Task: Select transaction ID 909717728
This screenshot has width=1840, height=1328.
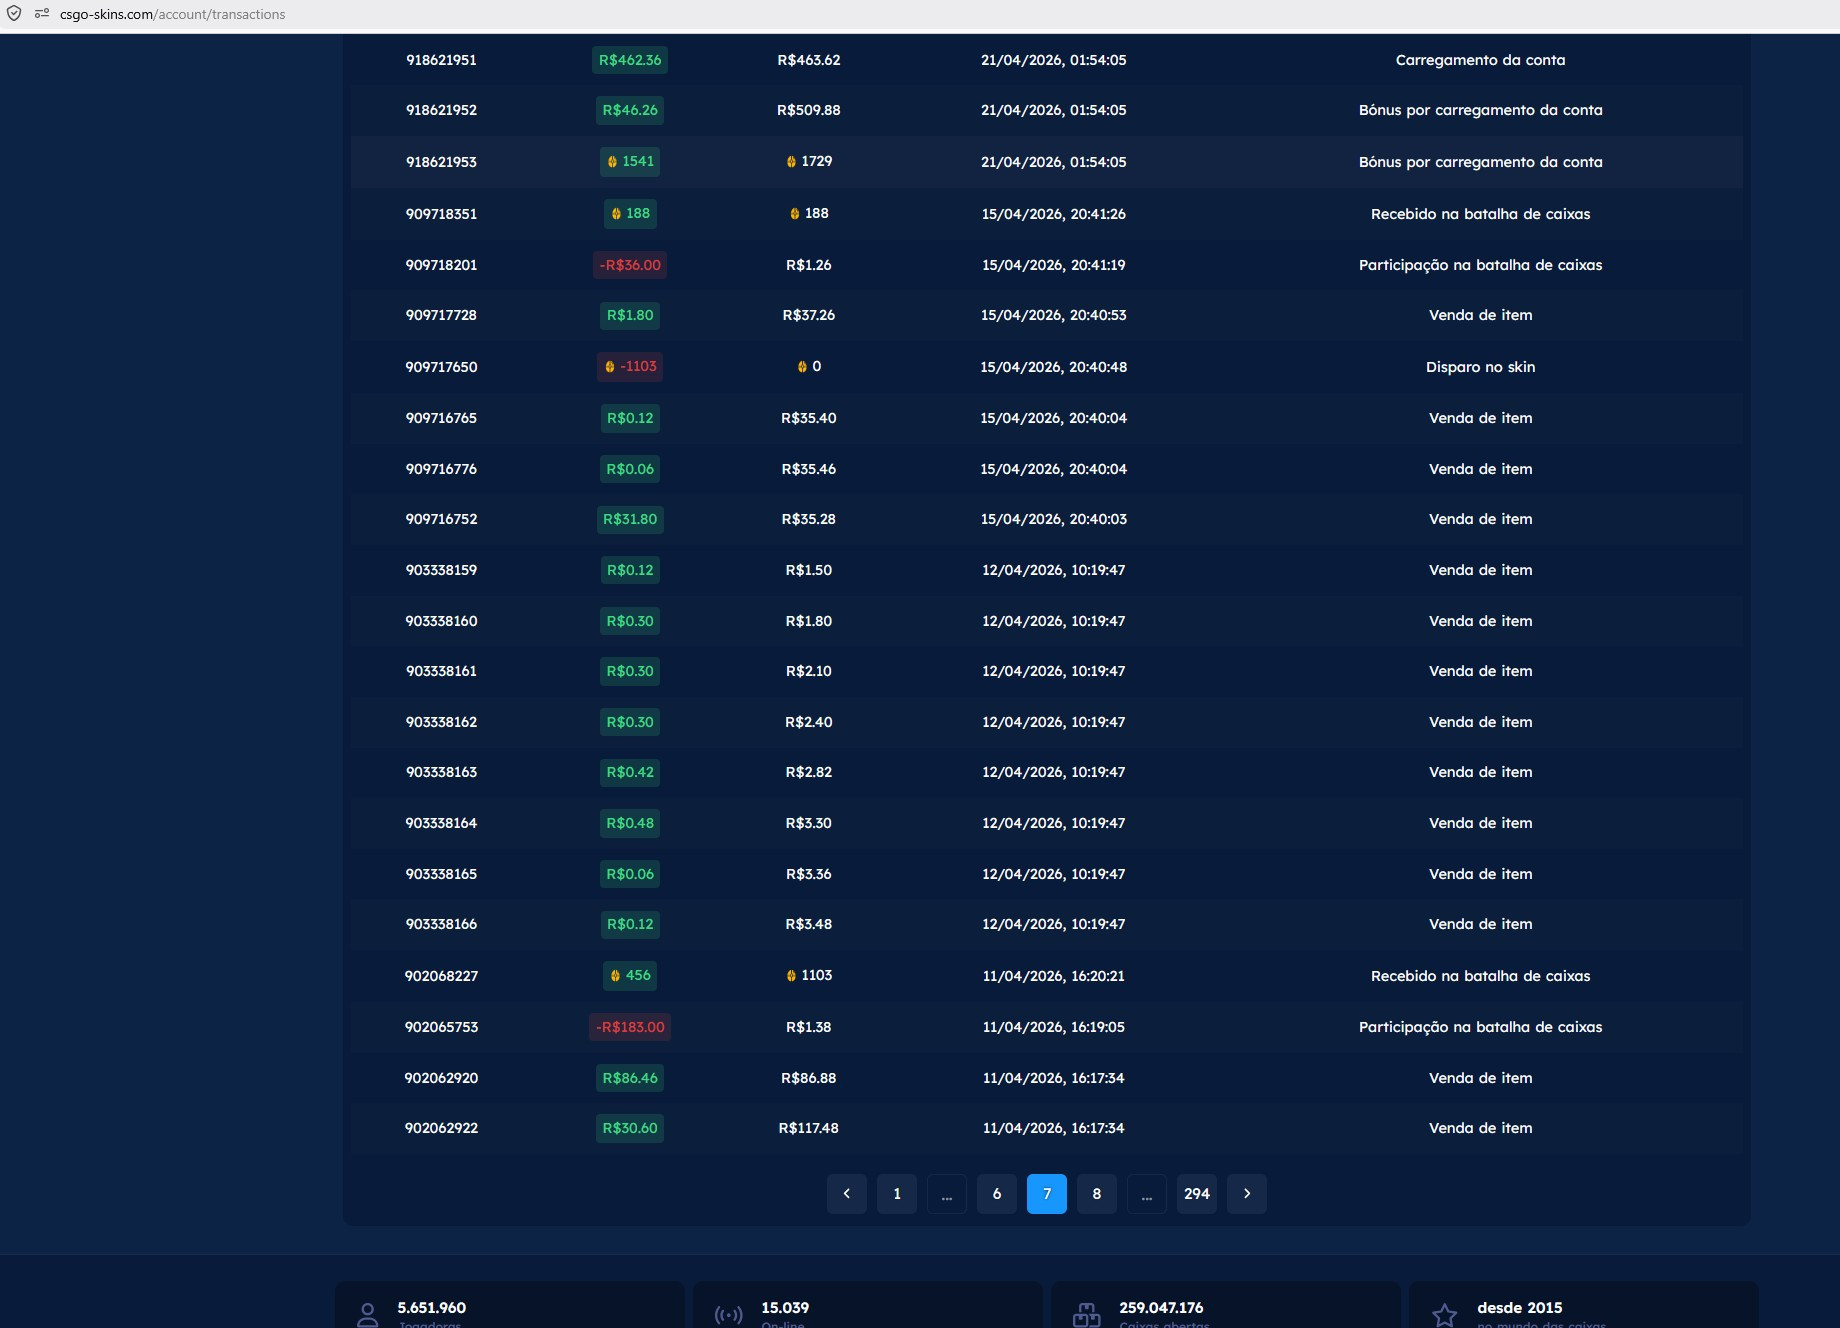Action: pyautogui.click(x=441, y=315)
